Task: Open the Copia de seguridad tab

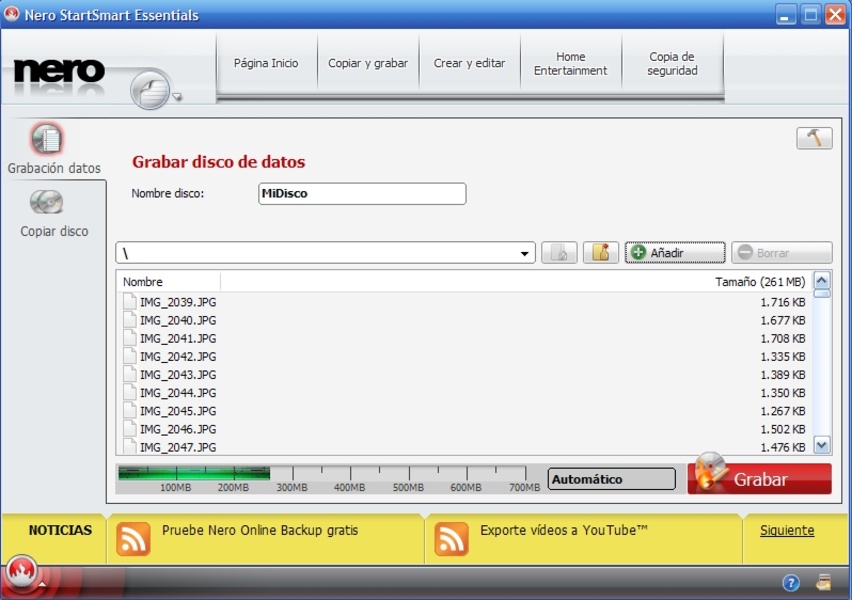Action: [672, 64]
